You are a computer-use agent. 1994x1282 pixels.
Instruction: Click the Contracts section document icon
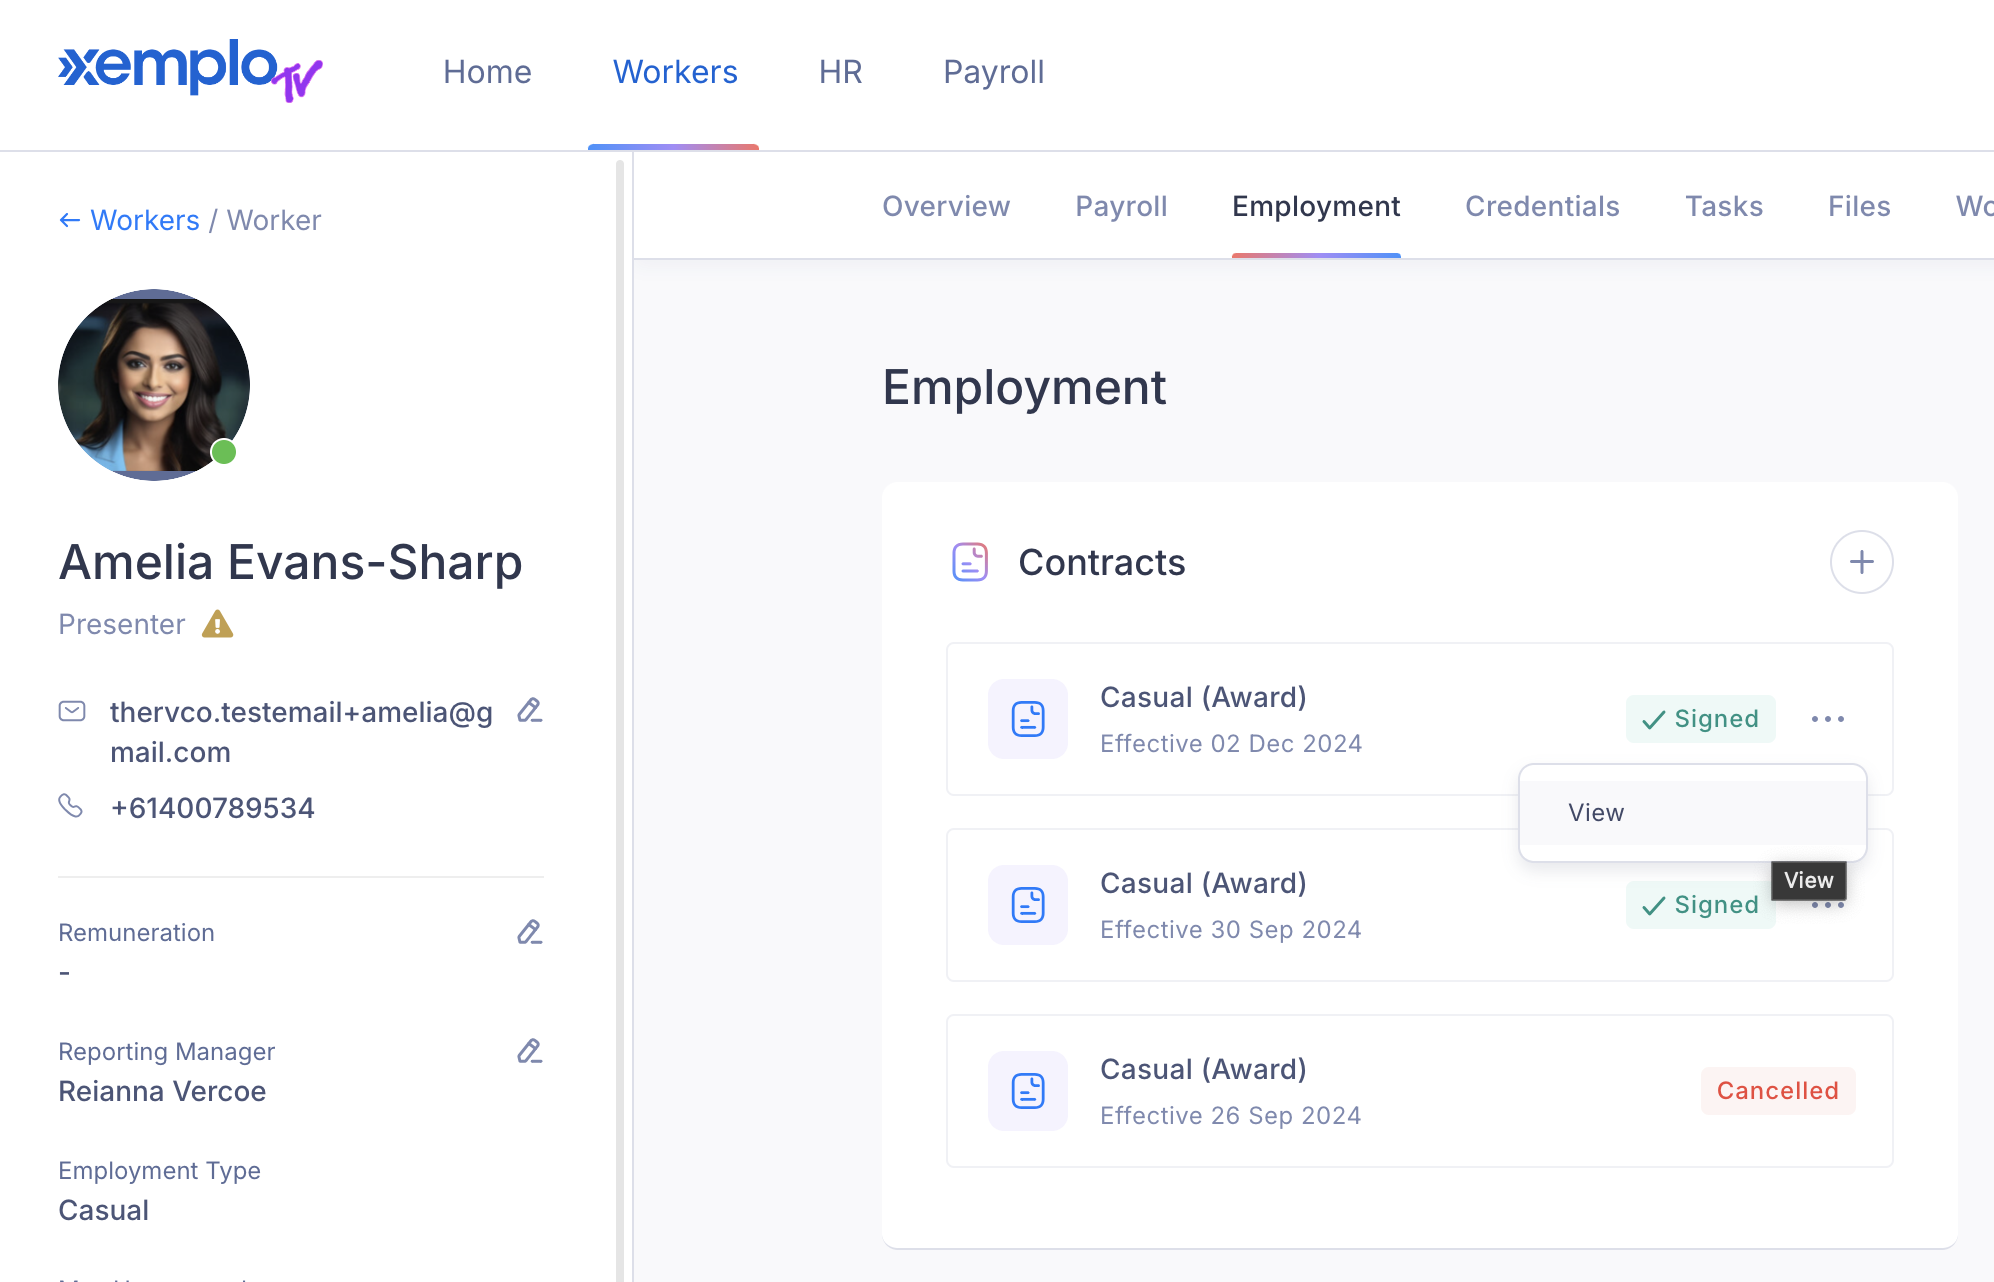click(x=970, y=562)
